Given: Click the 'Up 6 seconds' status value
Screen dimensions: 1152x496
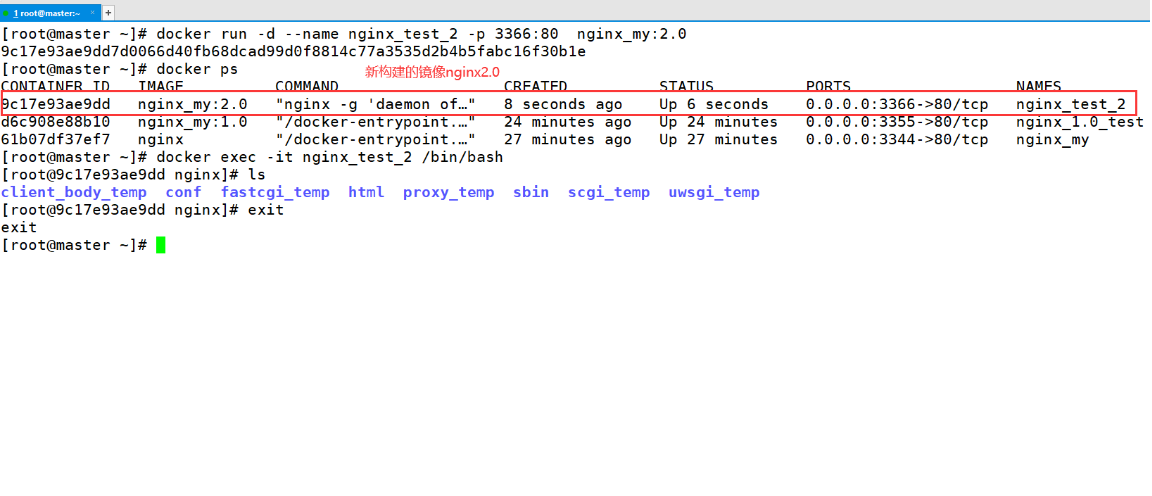Looking at the screenshot, I should (x=713, y=104).
